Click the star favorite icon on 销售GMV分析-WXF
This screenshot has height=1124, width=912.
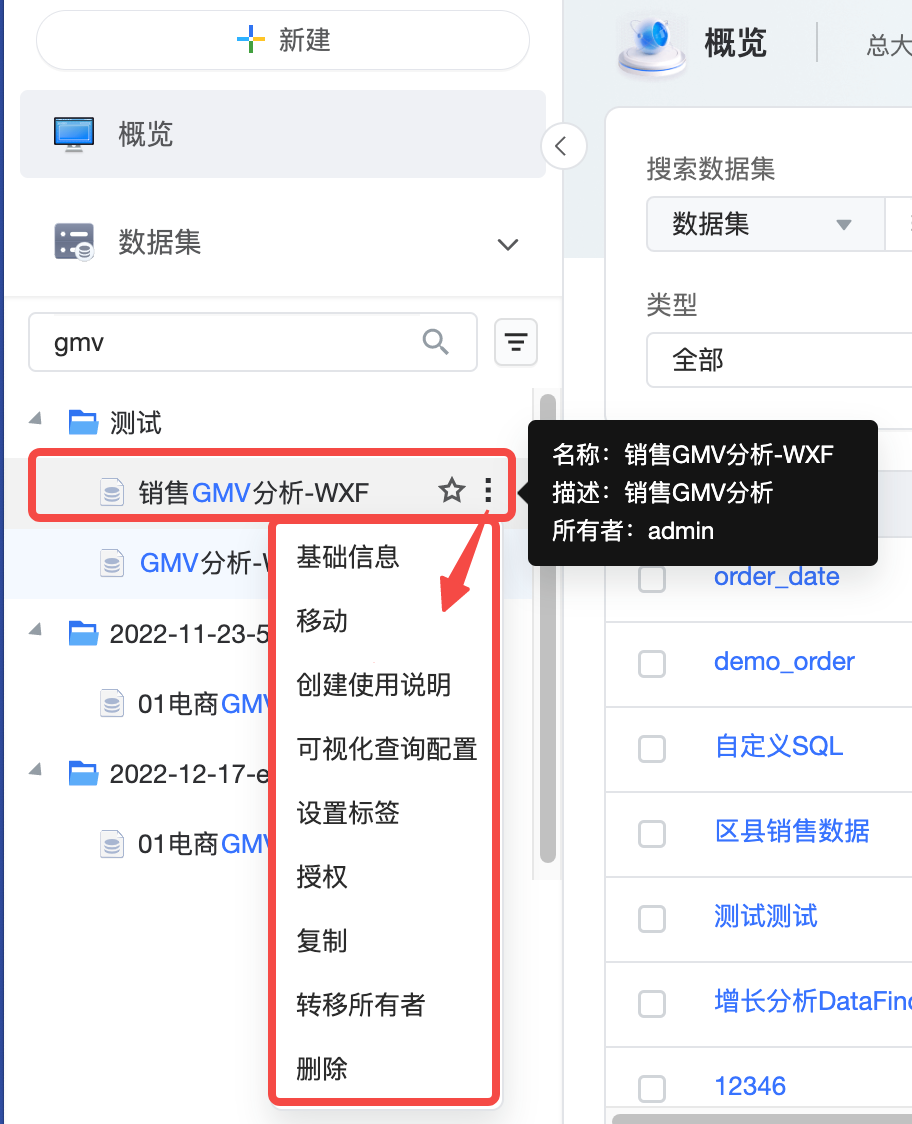452,491
